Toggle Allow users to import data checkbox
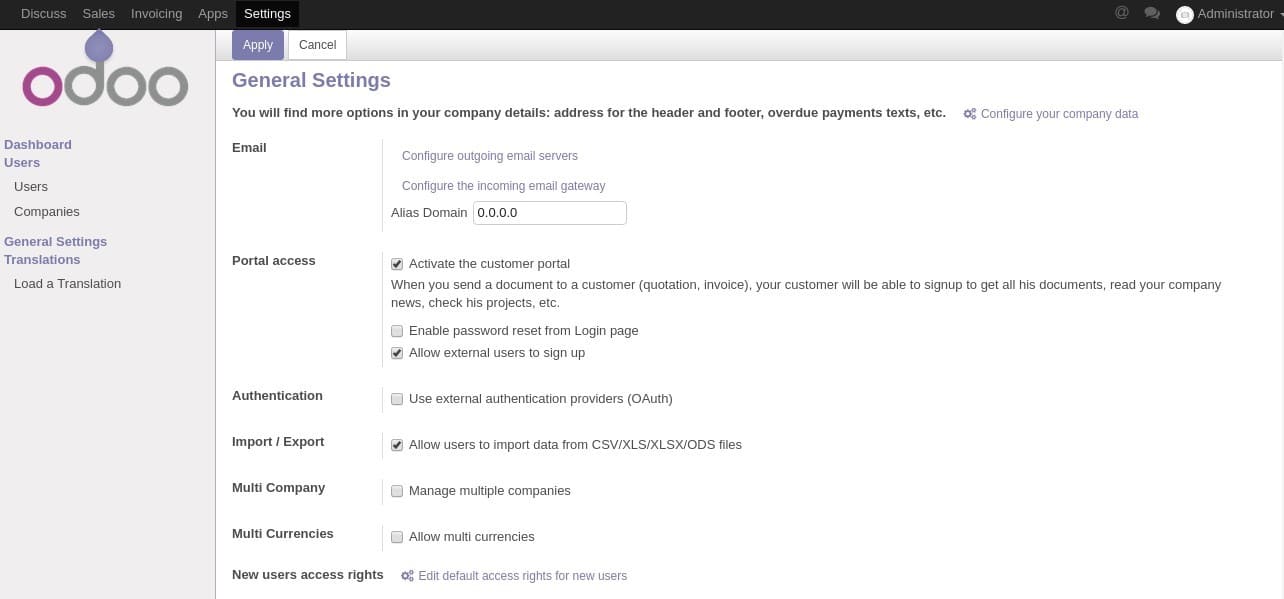Viewport: 1284px width, 599px height. pos(397,445)
